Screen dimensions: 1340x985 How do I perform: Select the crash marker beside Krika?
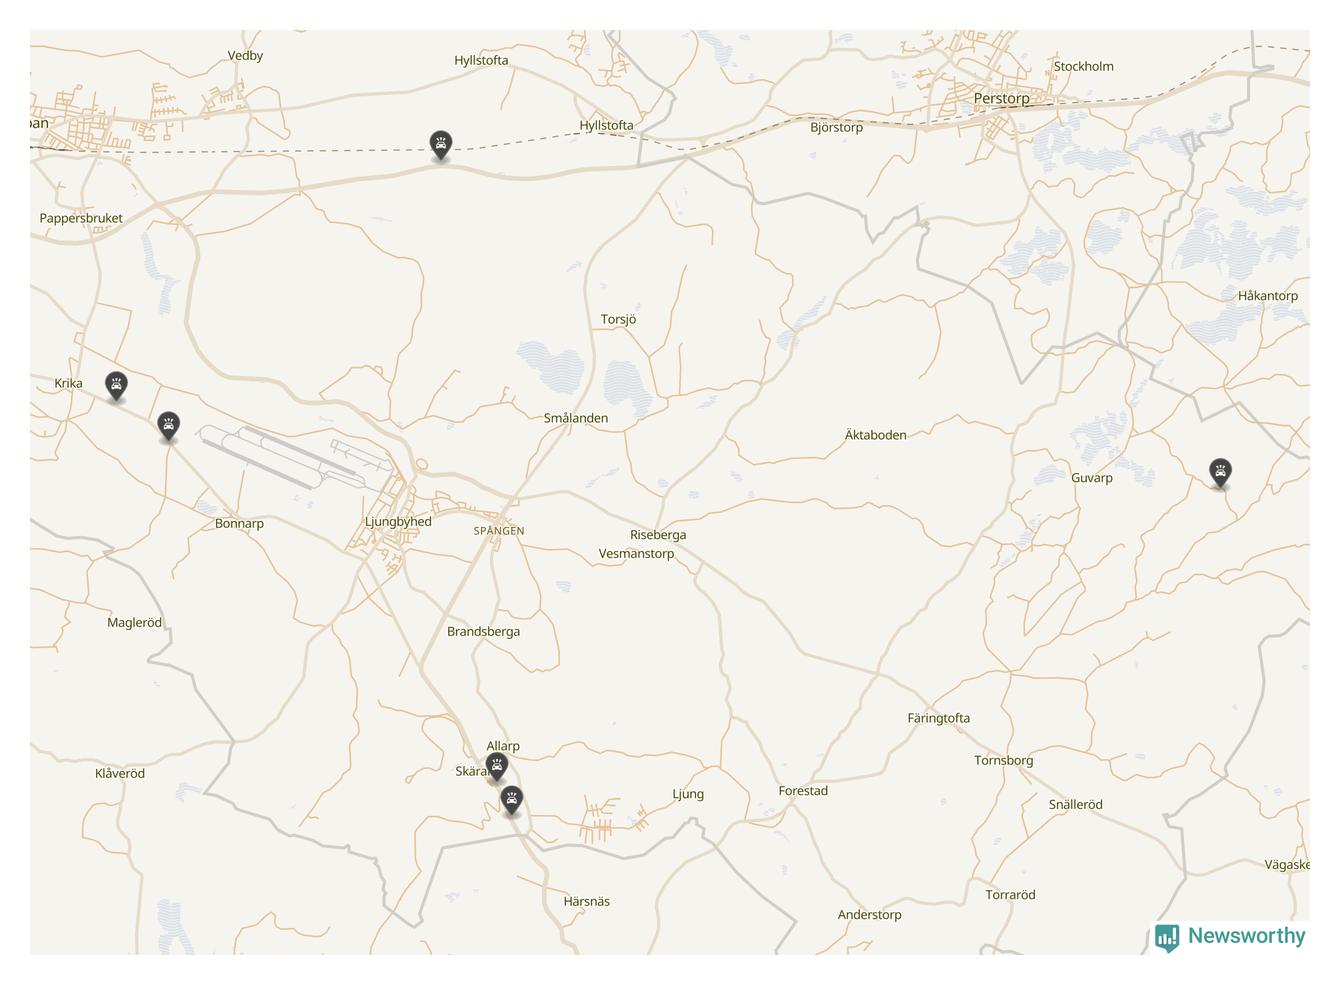click(x=117, y=386)
